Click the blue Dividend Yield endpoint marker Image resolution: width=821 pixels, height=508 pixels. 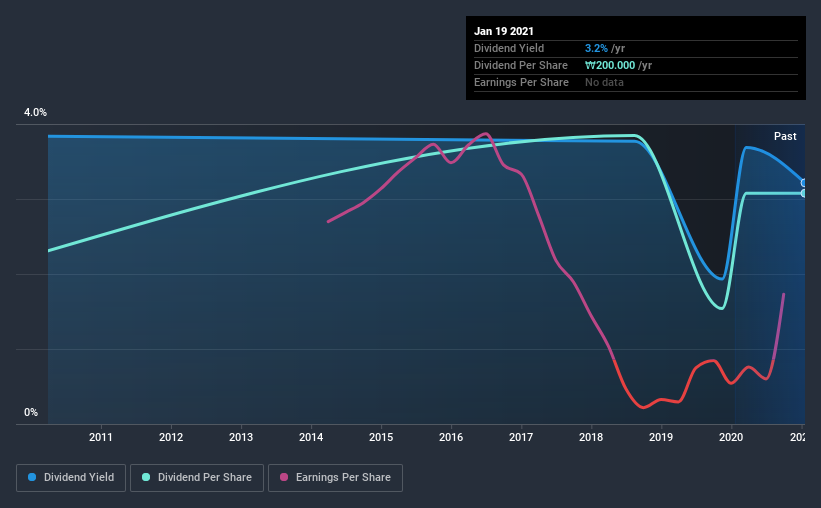803,183
